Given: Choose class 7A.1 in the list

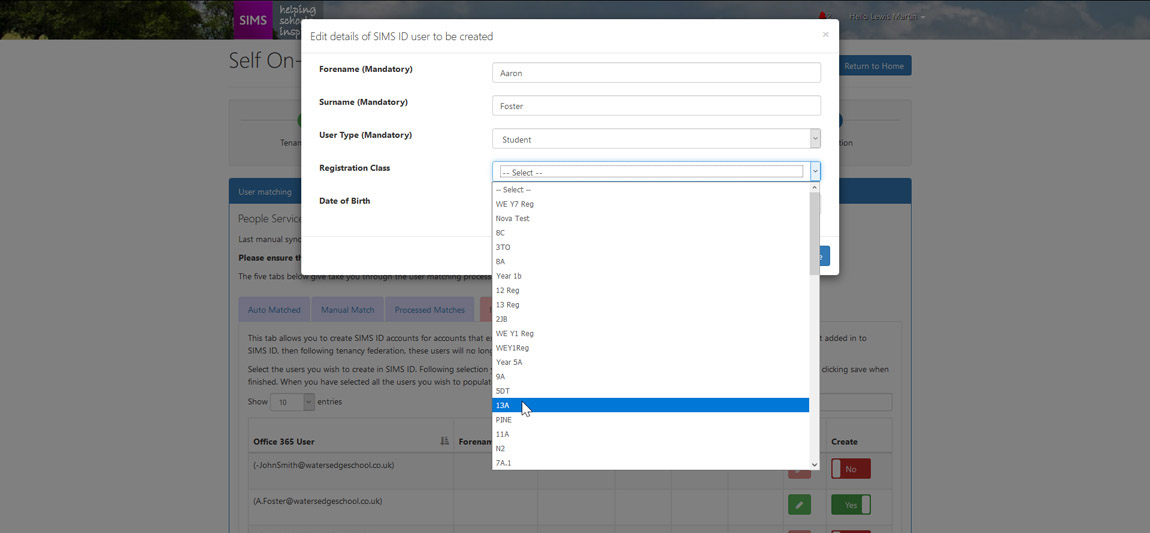Looking at the screenshot, I should pos(651,463).
